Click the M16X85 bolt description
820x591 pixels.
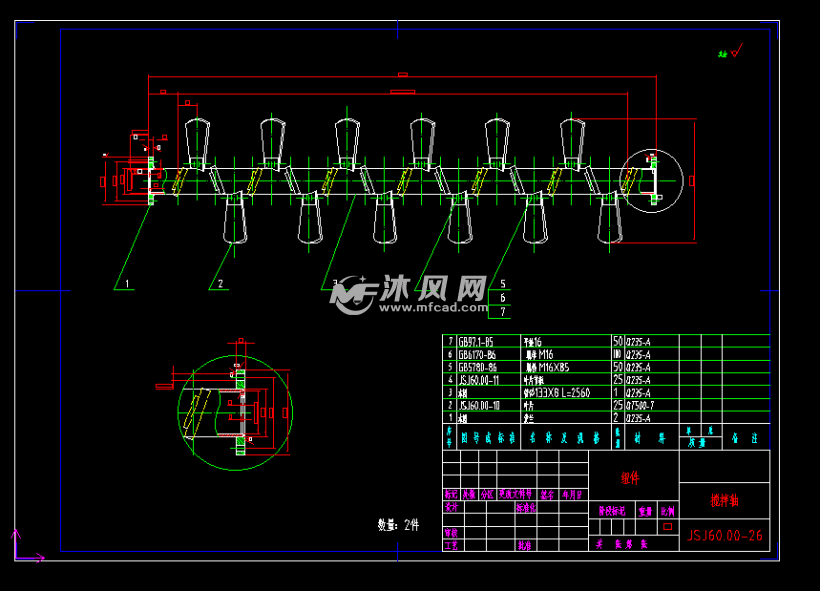pos(548,367)
